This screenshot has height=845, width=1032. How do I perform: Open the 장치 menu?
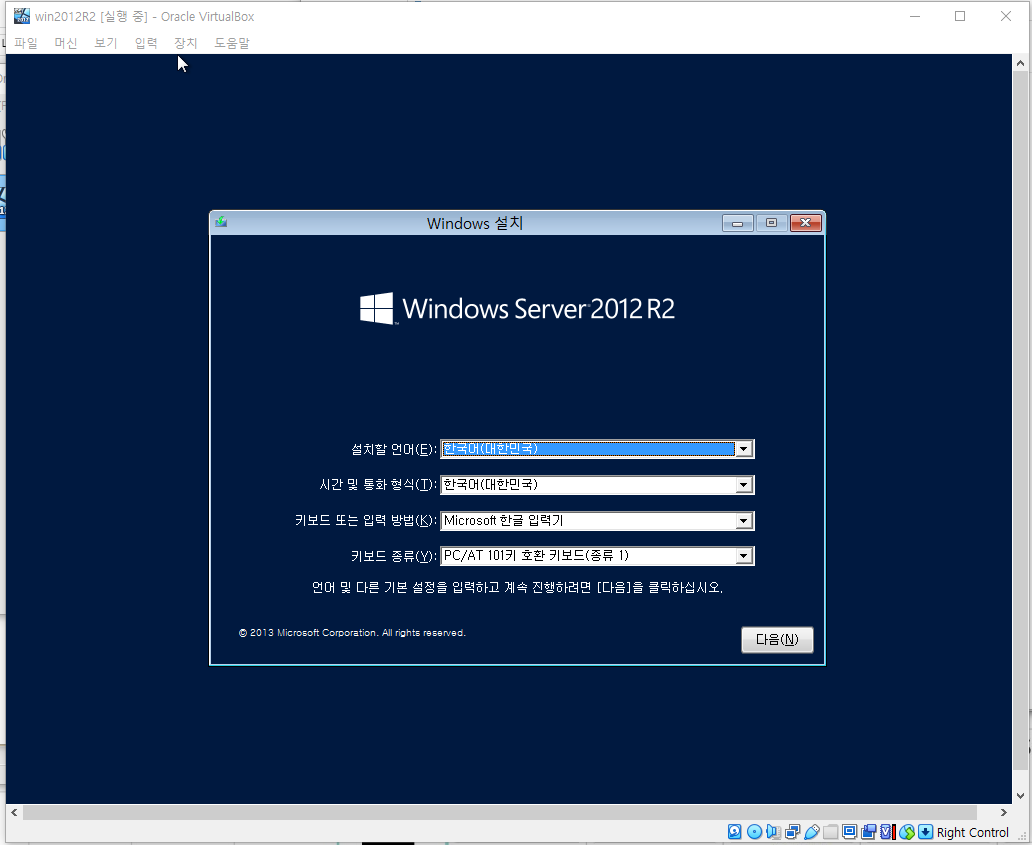point(185,43)
